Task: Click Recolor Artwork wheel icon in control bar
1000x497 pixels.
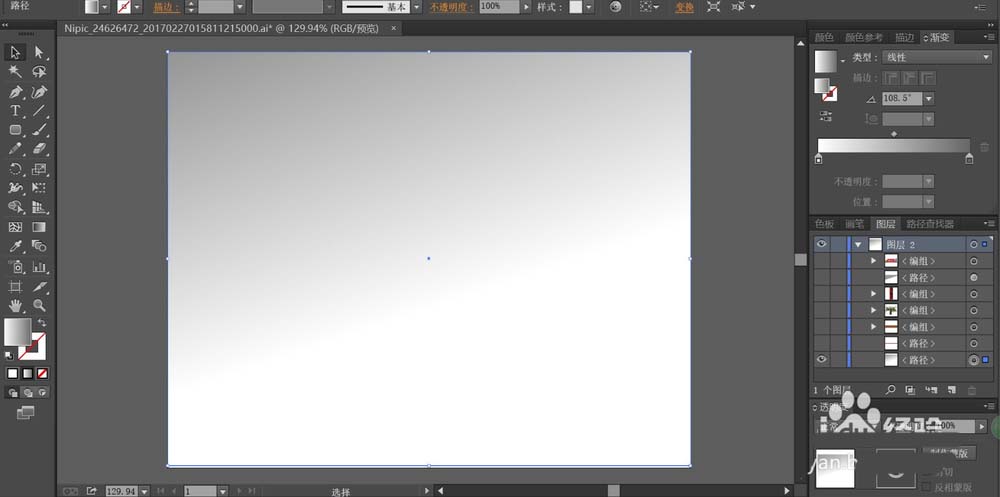Action: 615,7
